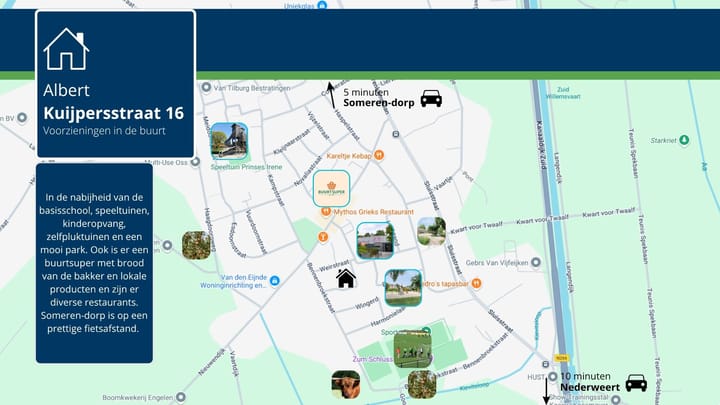This screenshot has width=720, height=405.
Task: Click the white house outline icon in header
Action: pos(66,48)
